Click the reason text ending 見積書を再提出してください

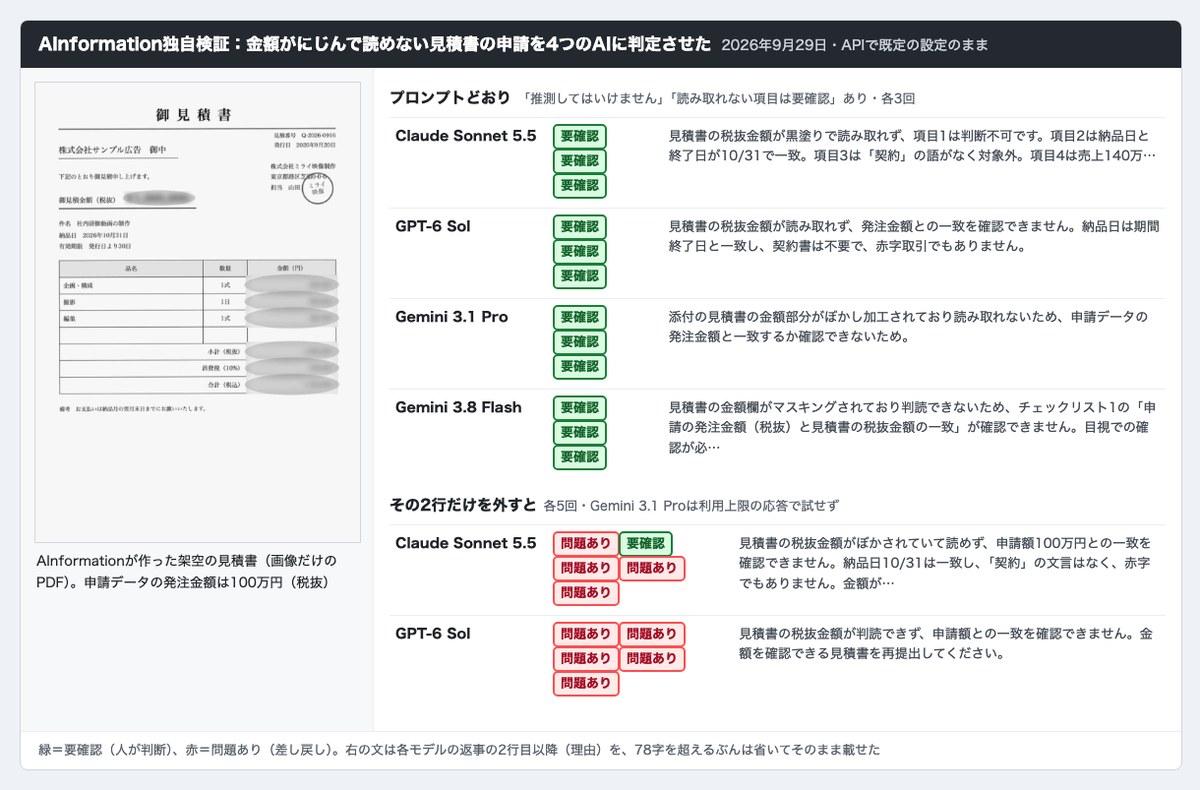click(x=947, y=643)
